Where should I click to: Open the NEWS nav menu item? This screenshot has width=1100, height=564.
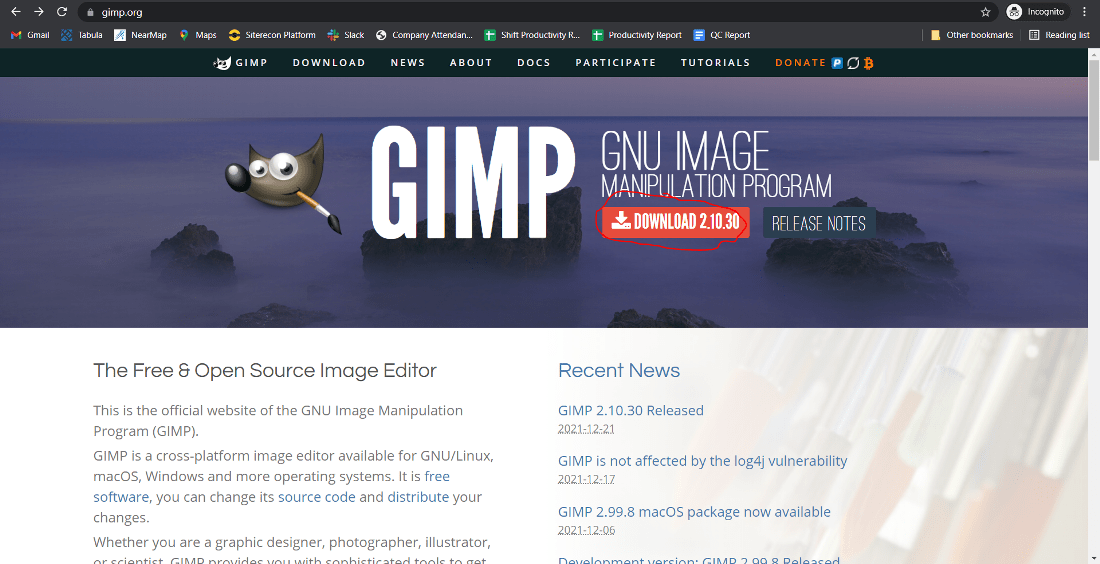pyautogui.click(x=408, y=62)
